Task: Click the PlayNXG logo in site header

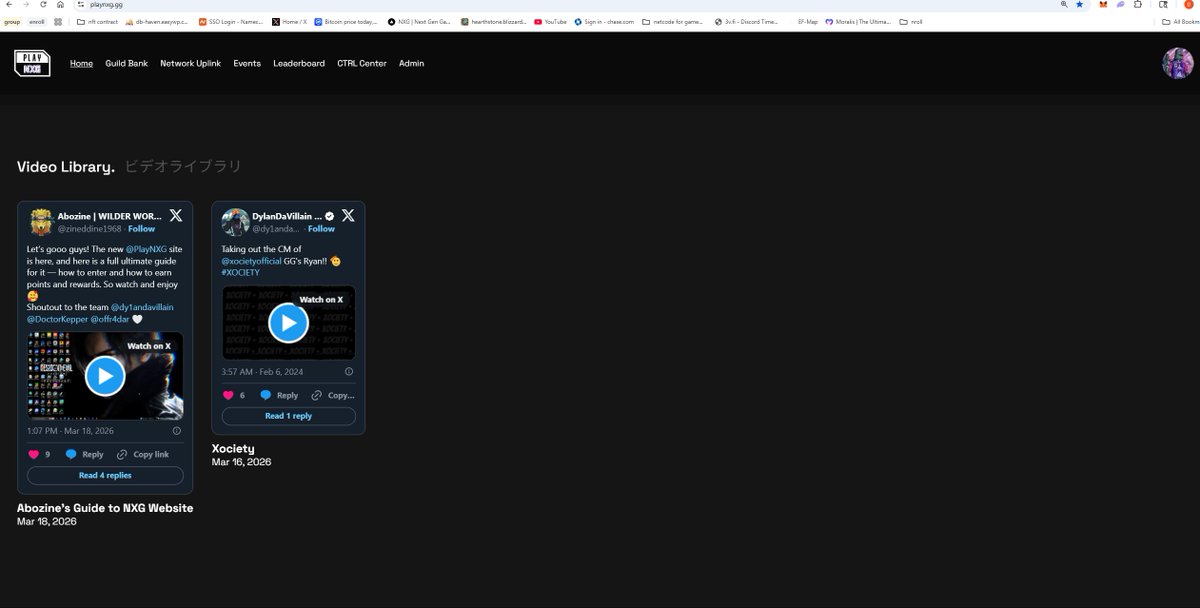Action: point(32,63)
